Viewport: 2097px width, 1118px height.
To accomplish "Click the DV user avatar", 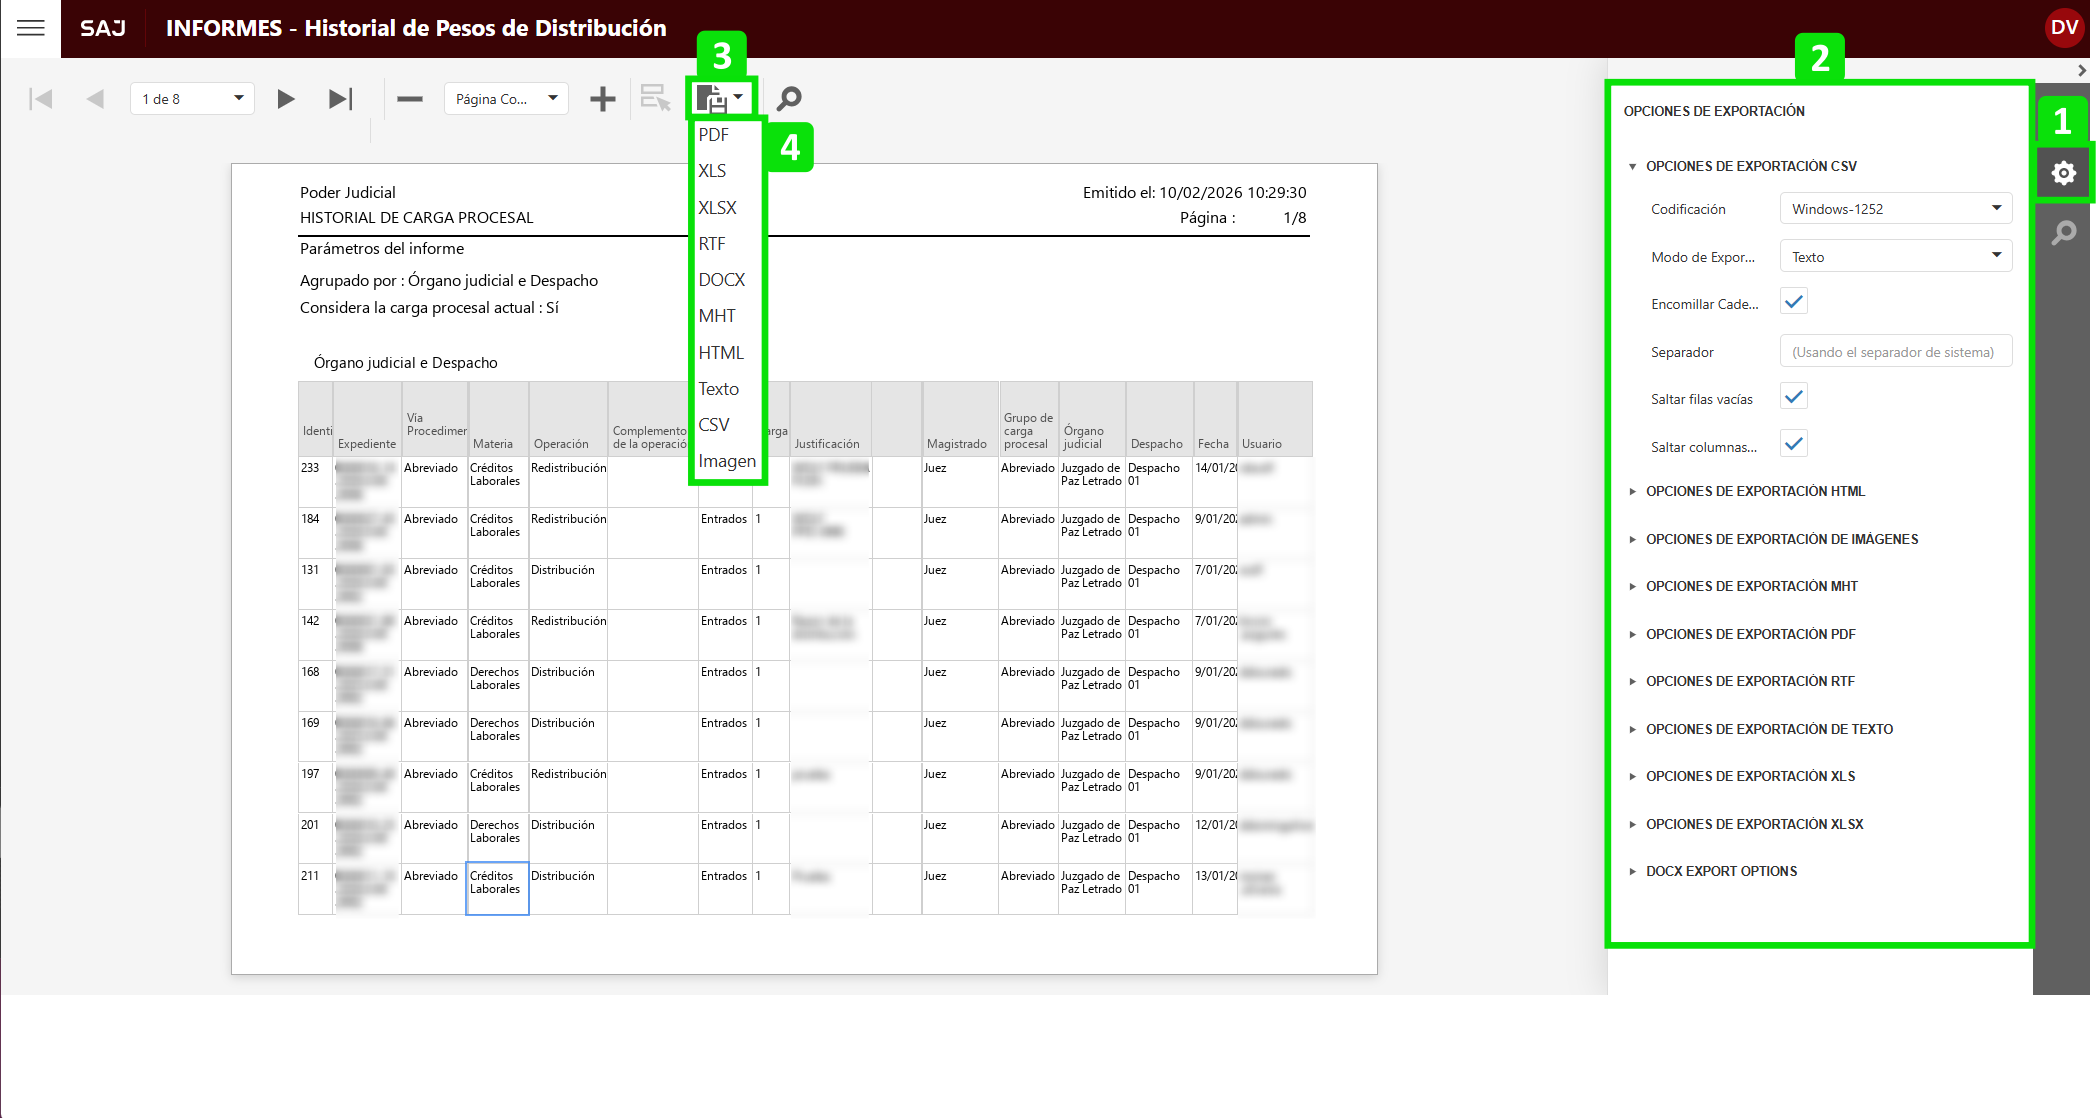I will click(2064, 28).
